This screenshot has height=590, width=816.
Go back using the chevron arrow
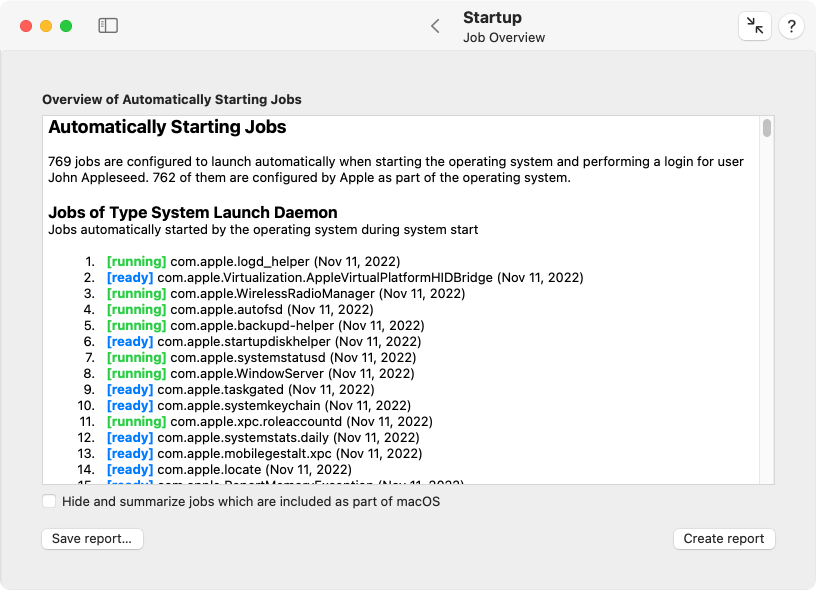pyautogui.click(x=436, y=26)
